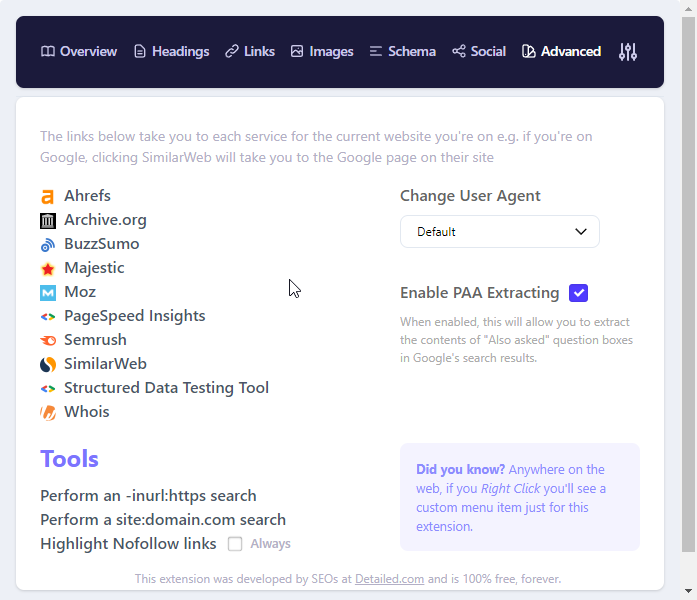Screen dimensions: 697x600
Task: Click the scrollbar up arrow
Action: (688, 9)
